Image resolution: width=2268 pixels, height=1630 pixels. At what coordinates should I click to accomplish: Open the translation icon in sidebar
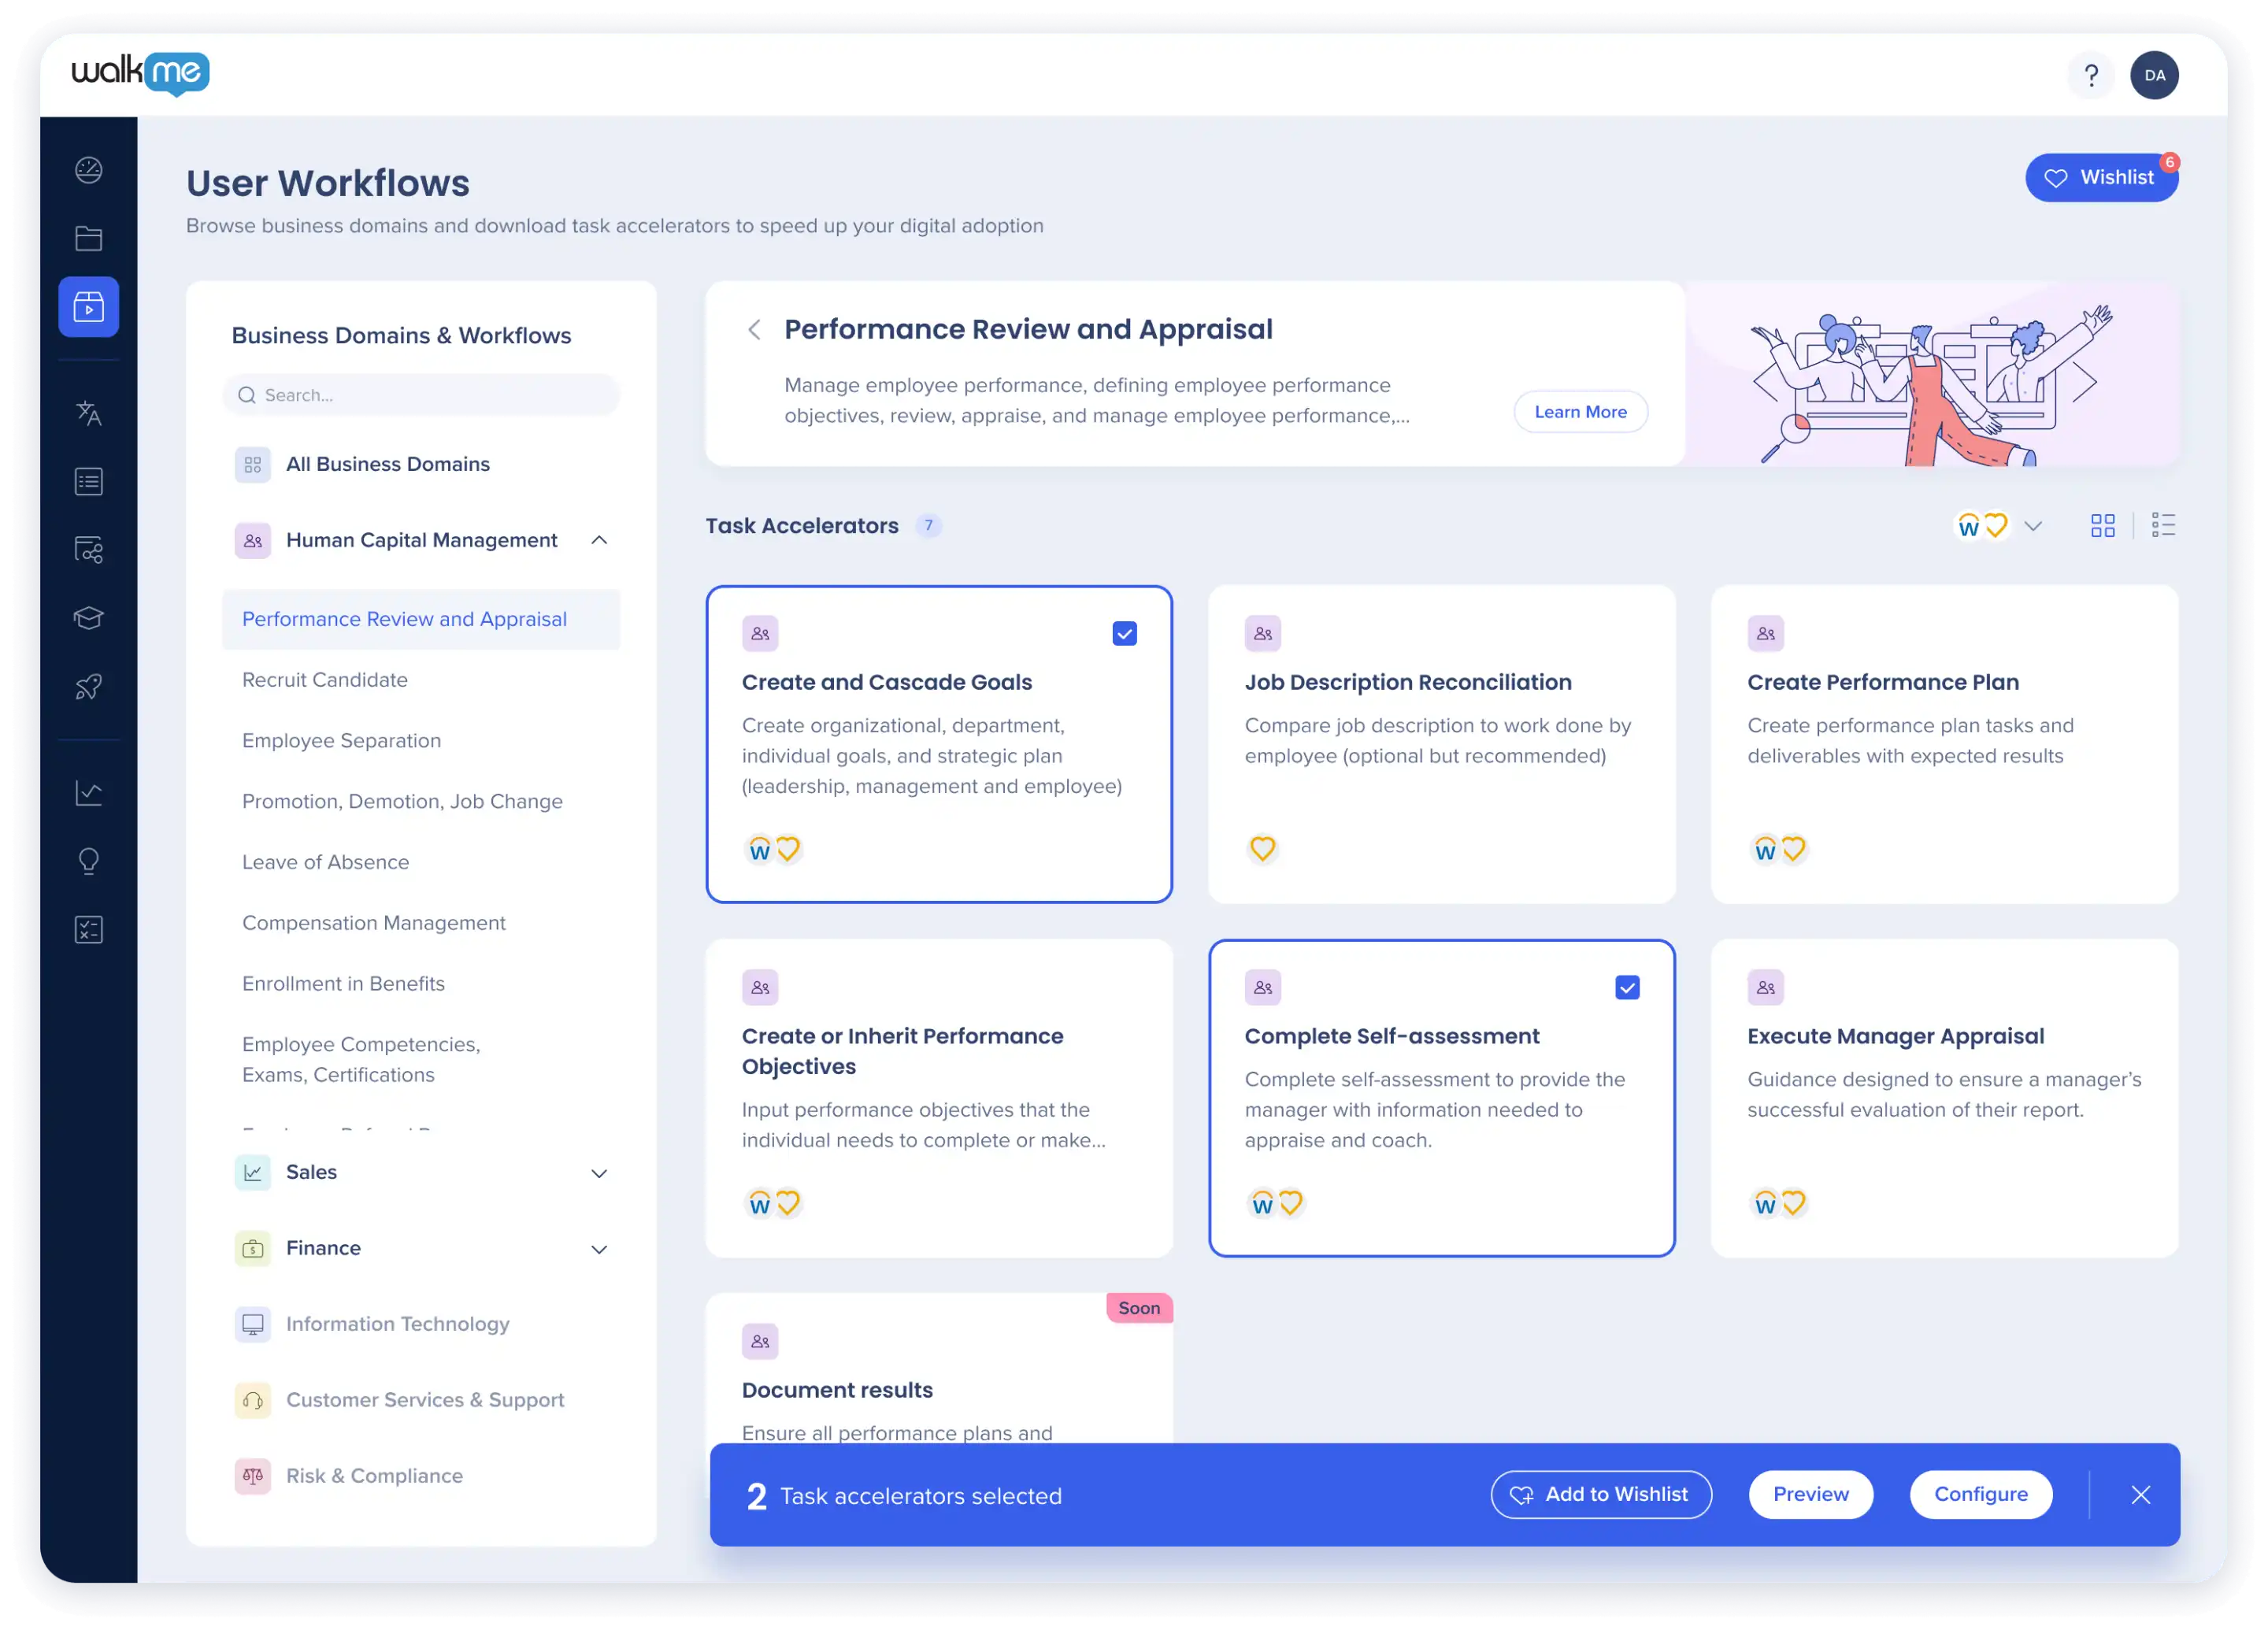(89, 413)
